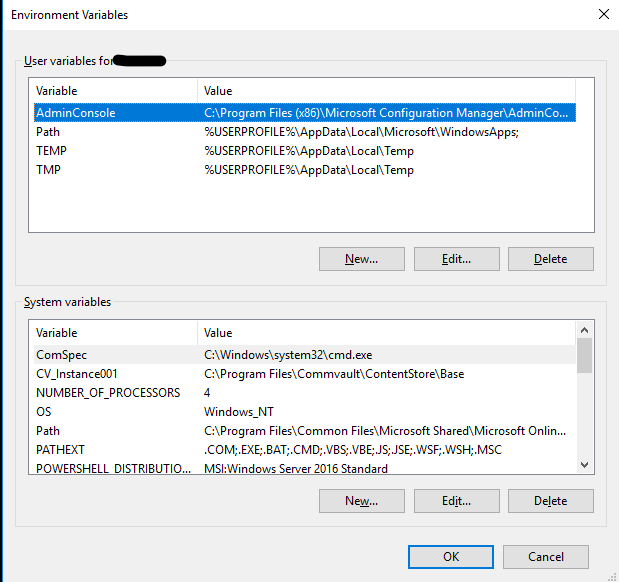Viewport: 619px width, 582px height.
Task: Dismiss the dialog with Cancel
Action: coord(546,557)
